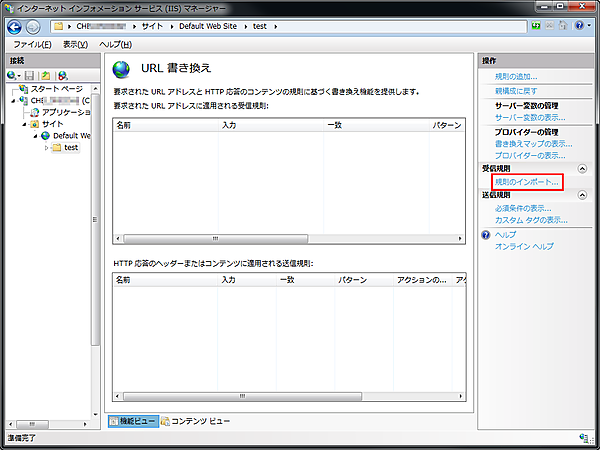Click the status bar icon at bottom right
The width and height of the screenshot is (600, 450).
pyautogui.click(x=583, y=438)
